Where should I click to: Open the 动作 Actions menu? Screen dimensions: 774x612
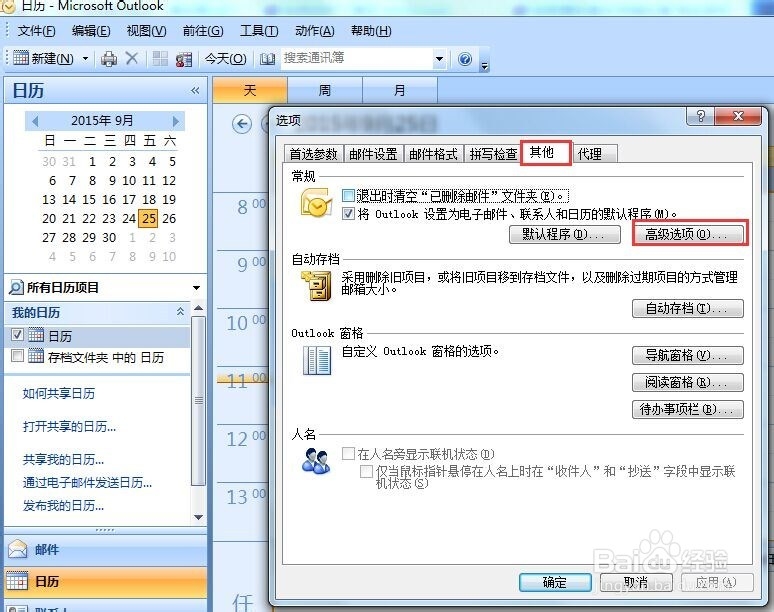pos(315,31)
